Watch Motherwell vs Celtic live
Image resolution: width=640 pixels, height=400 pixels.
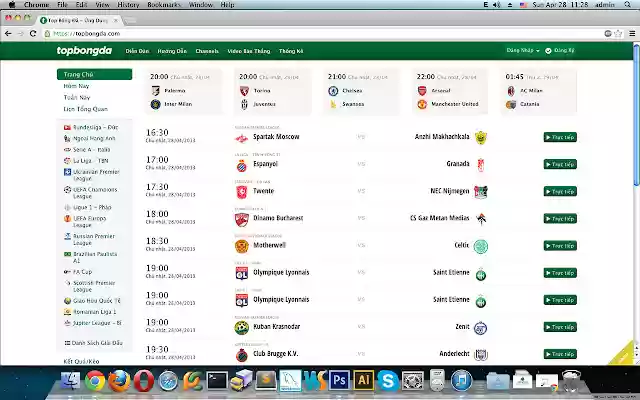point(560,246)
